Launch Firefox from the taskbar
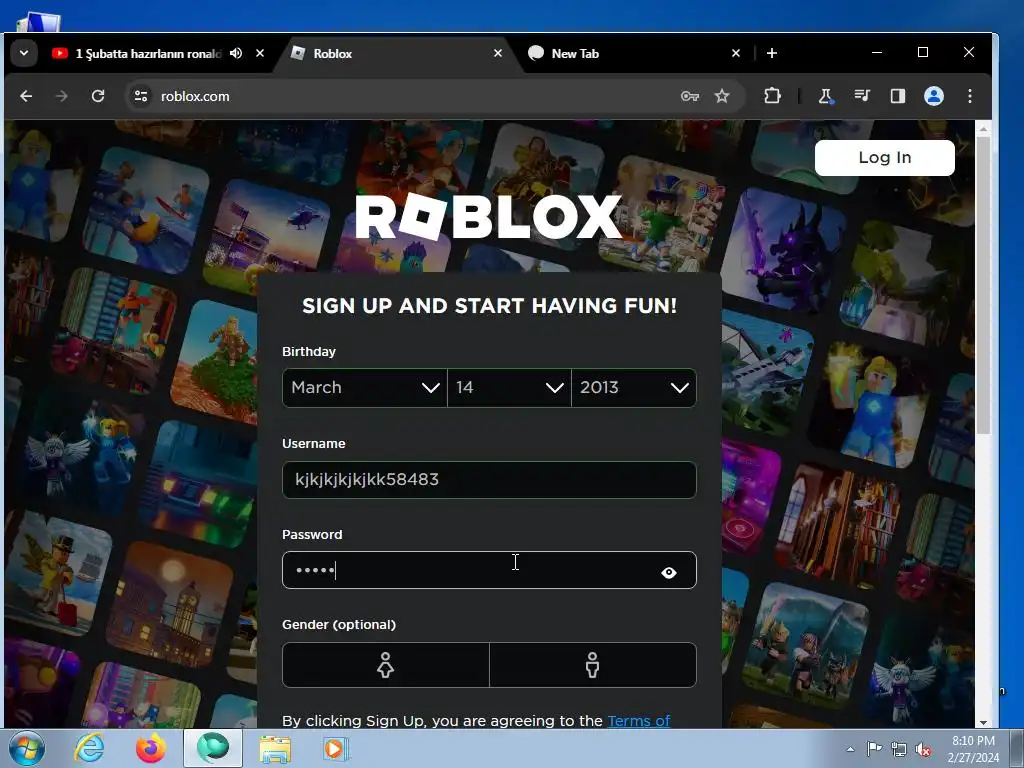 coord(150,748)
